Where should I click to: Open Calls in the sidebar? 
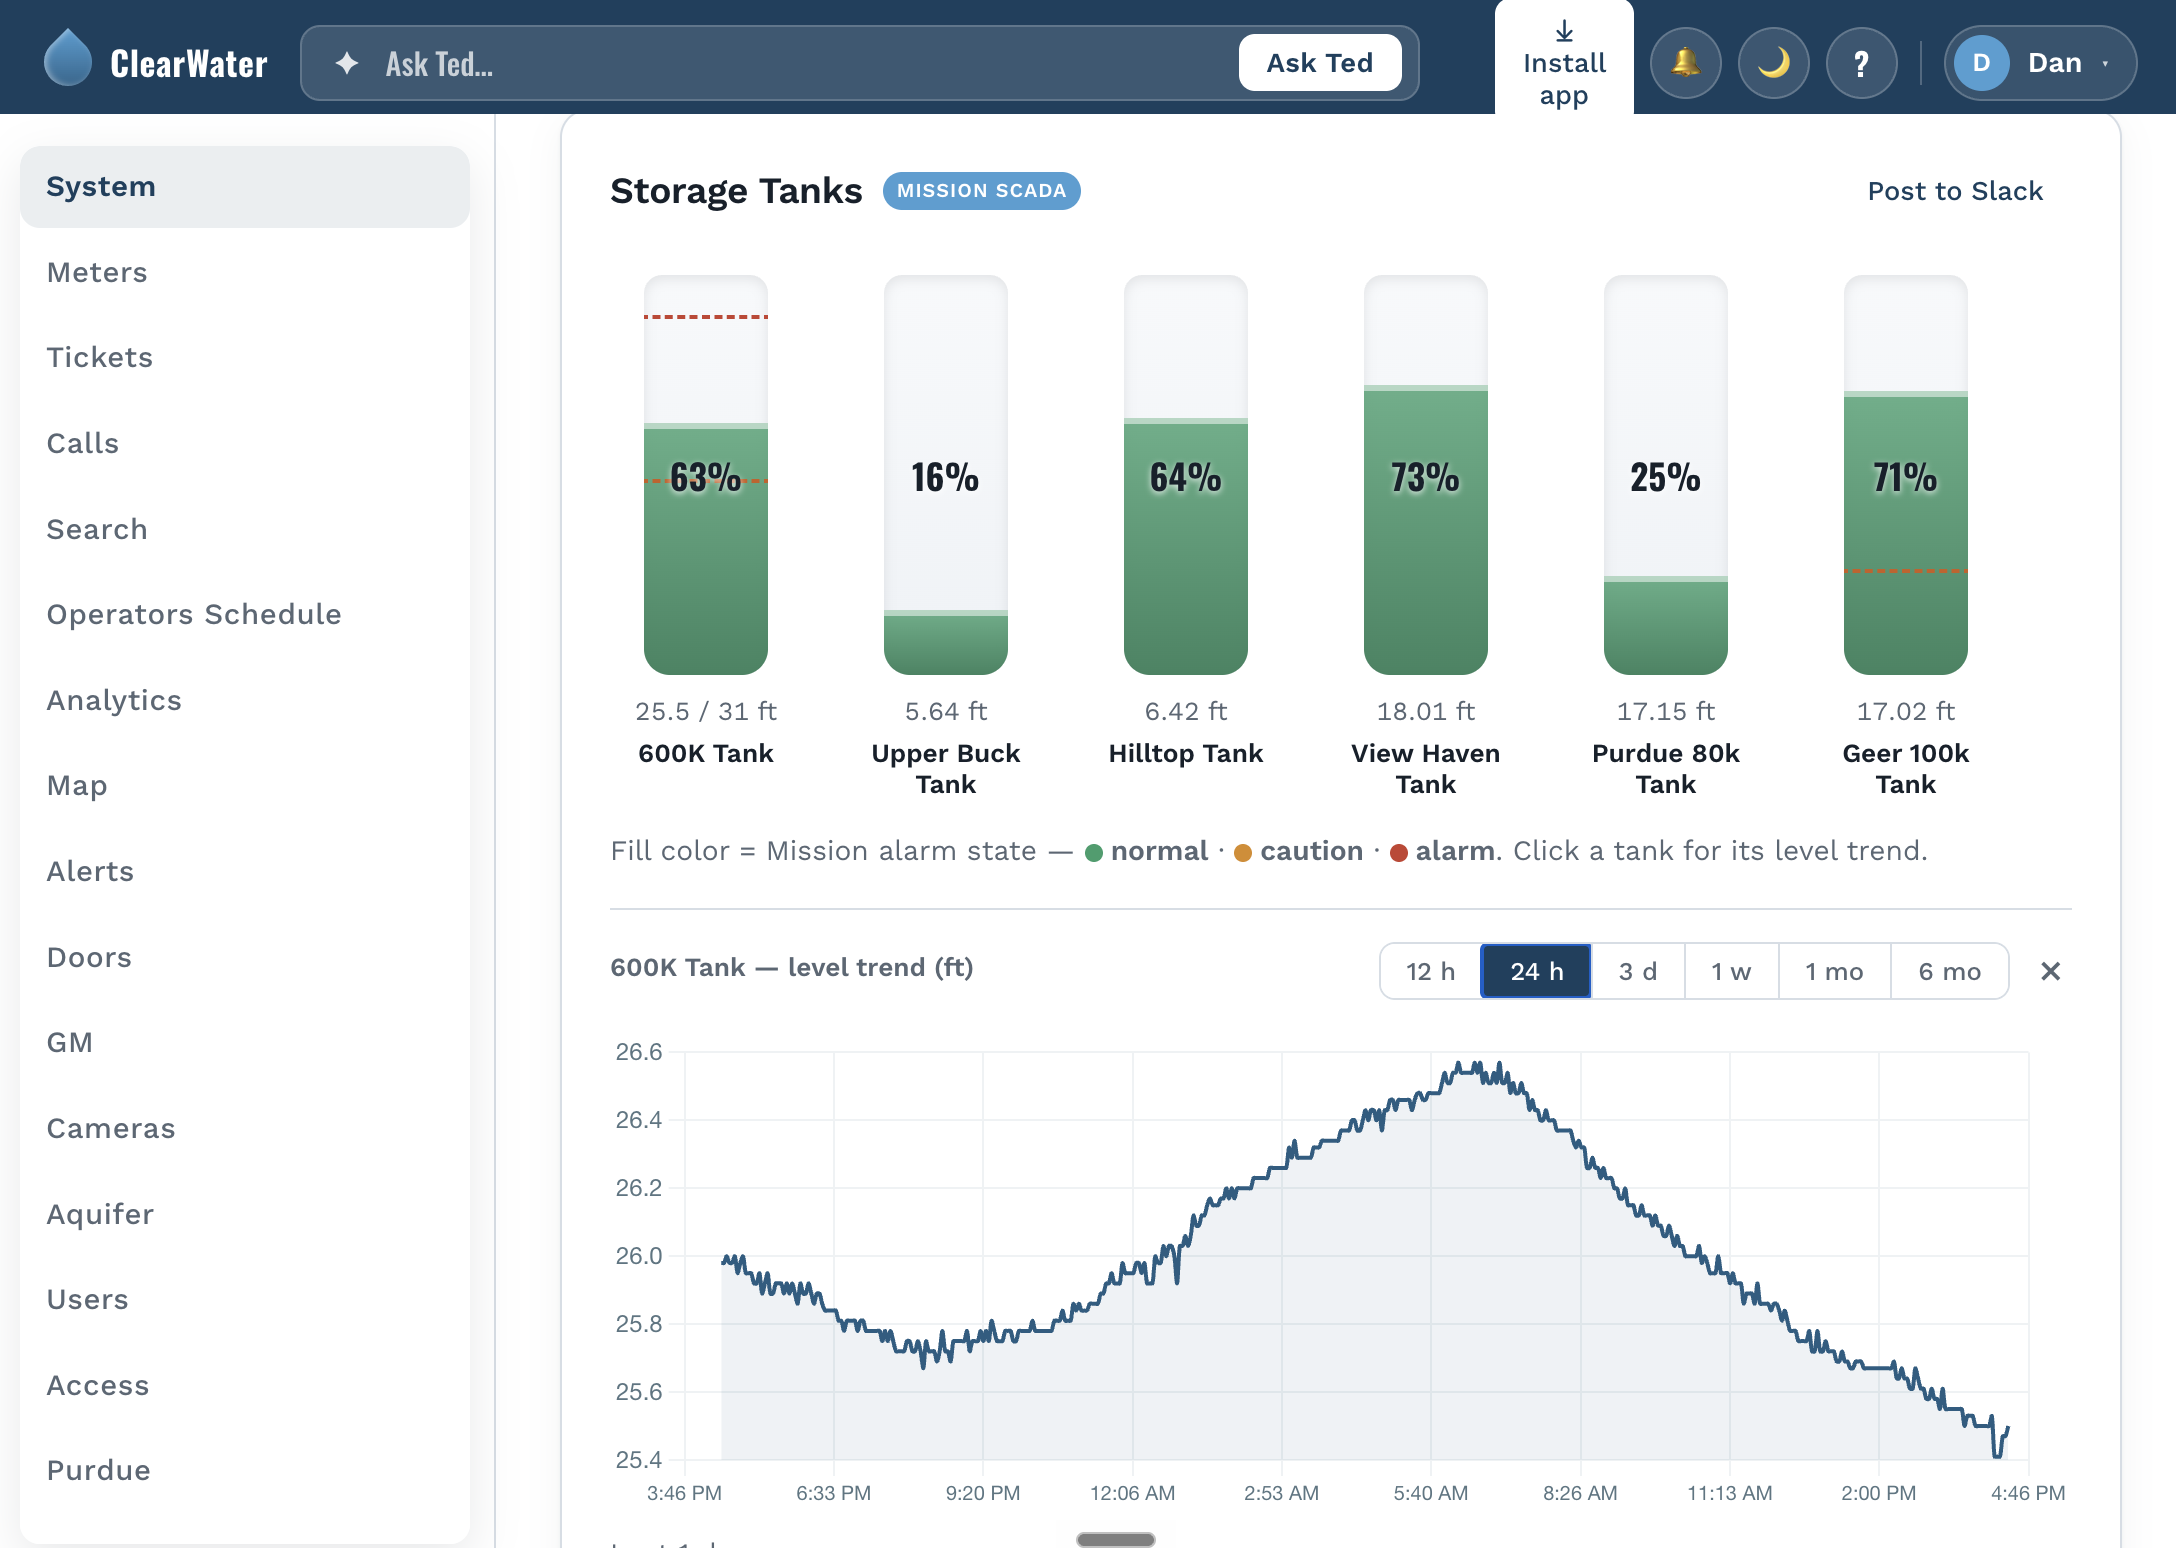pos(245,443)
